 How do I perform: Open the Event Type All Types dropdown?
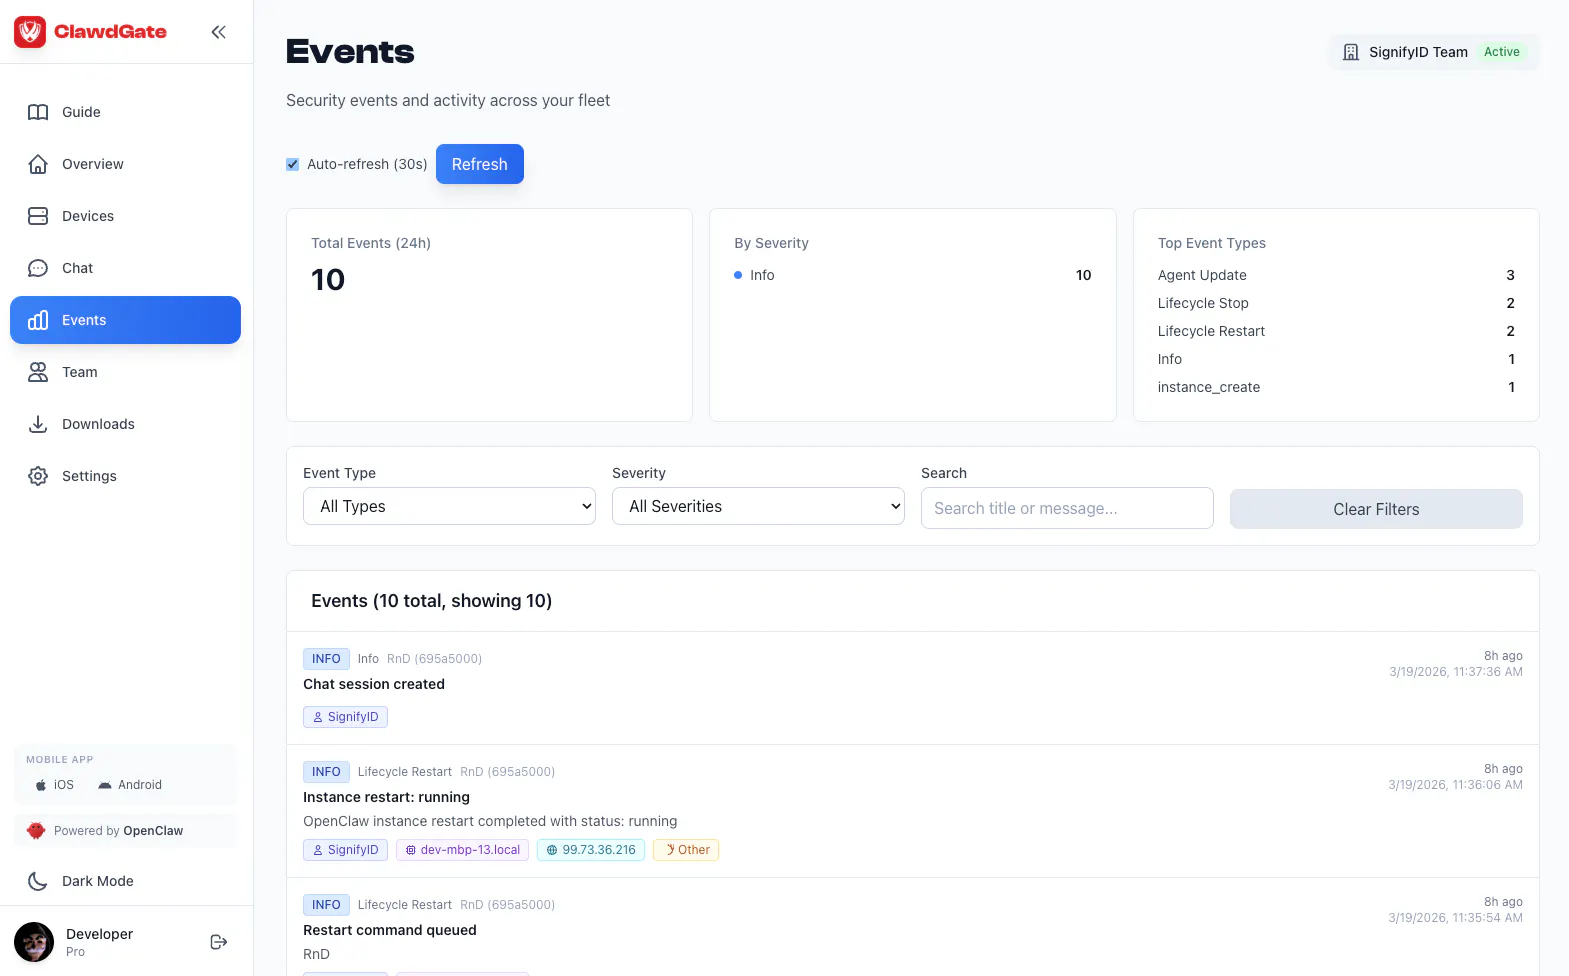pyautogui.click(x=449, y=506)
